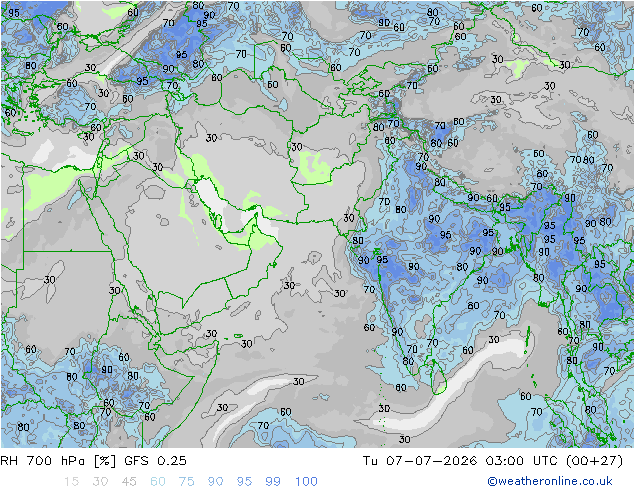634x490 pixels.
Task: Click the 'Tu 07-07-2026 03:00 UTC' timestamp
Action: pos(461,461)
